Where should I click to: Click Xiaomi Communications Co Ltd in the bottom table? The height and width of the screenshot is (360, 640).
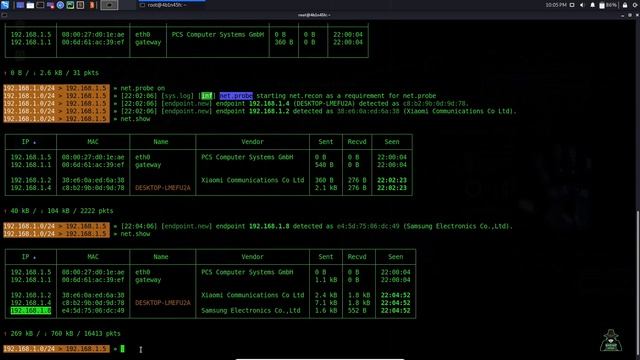pos(252,295)
